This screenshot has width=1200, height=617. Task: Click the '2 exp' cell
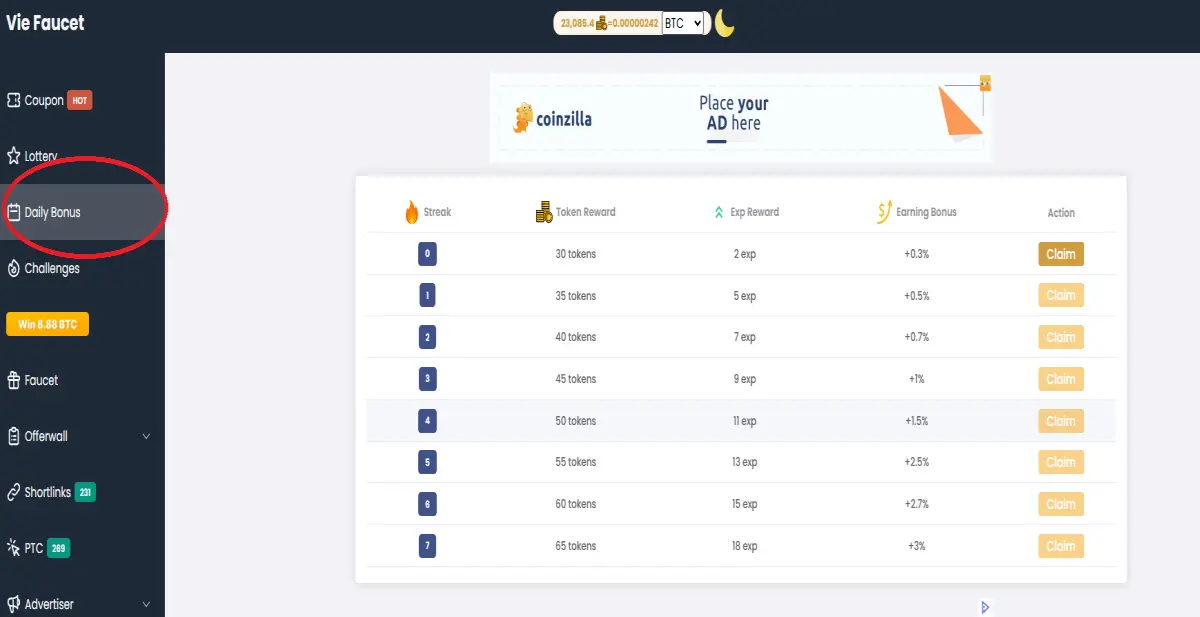coord(745,254)
